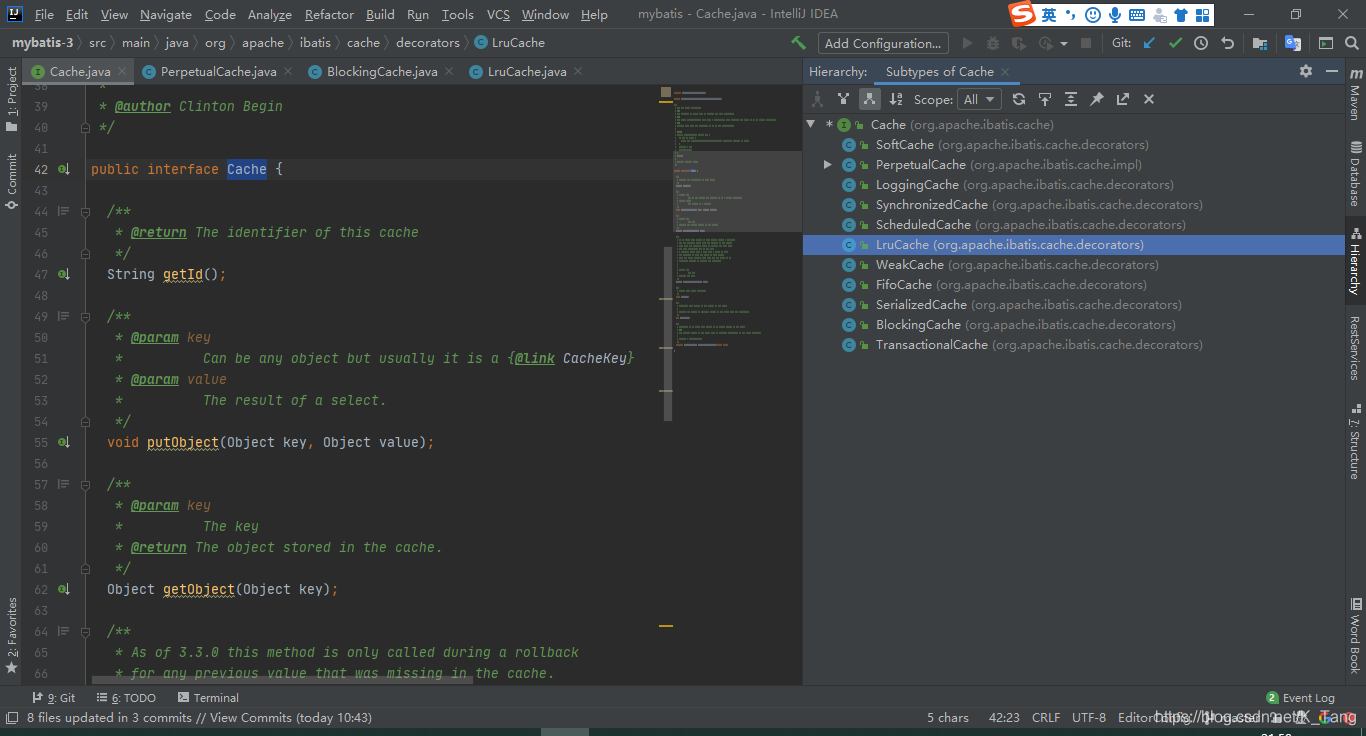Click the UTF-8 encoding status bar item
Screen dimensions: 1366x736
click(1089, 717)
